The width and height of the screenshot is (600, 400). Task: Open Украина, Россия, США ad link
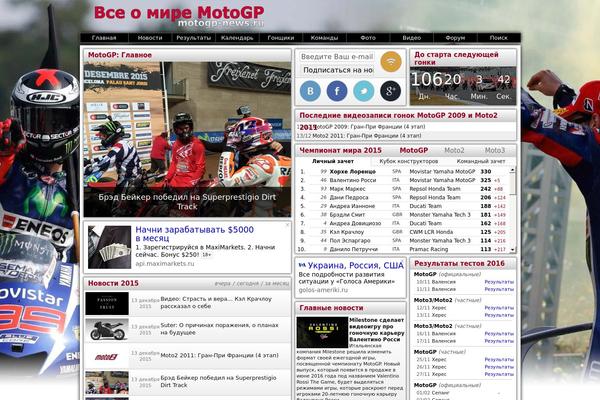click(x=355, y=265)
